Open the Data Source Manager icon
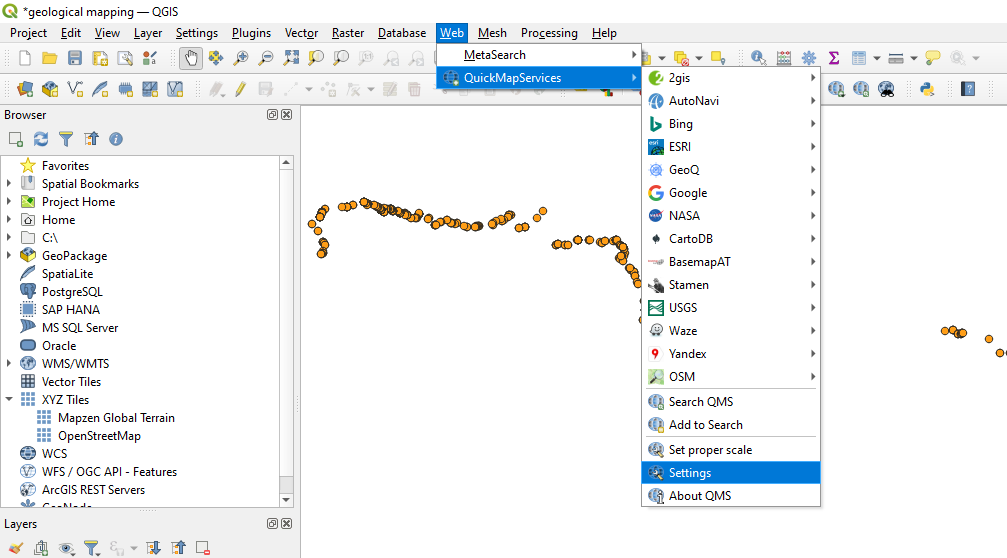This screenshot has width=1007, height=558. (x=24, y=89)
